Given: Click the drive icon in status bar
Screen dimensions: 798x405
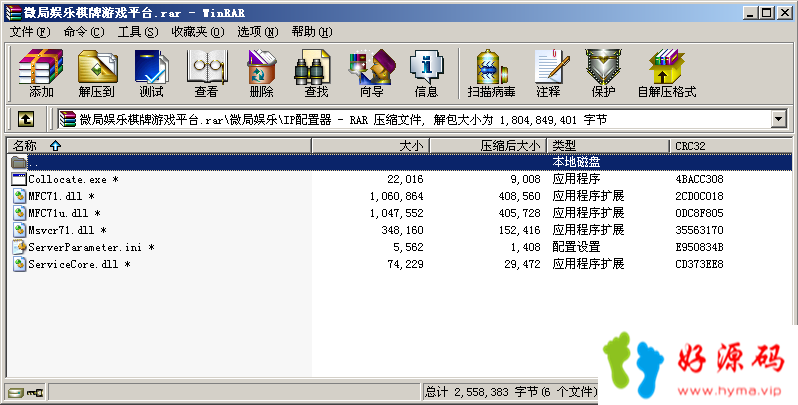Looking at the screenshot, I should pos(16,392).
